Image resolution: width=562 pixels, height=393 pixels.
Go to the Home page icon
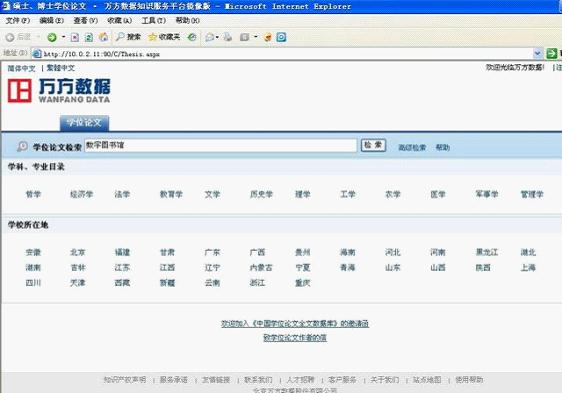(103, 37)
